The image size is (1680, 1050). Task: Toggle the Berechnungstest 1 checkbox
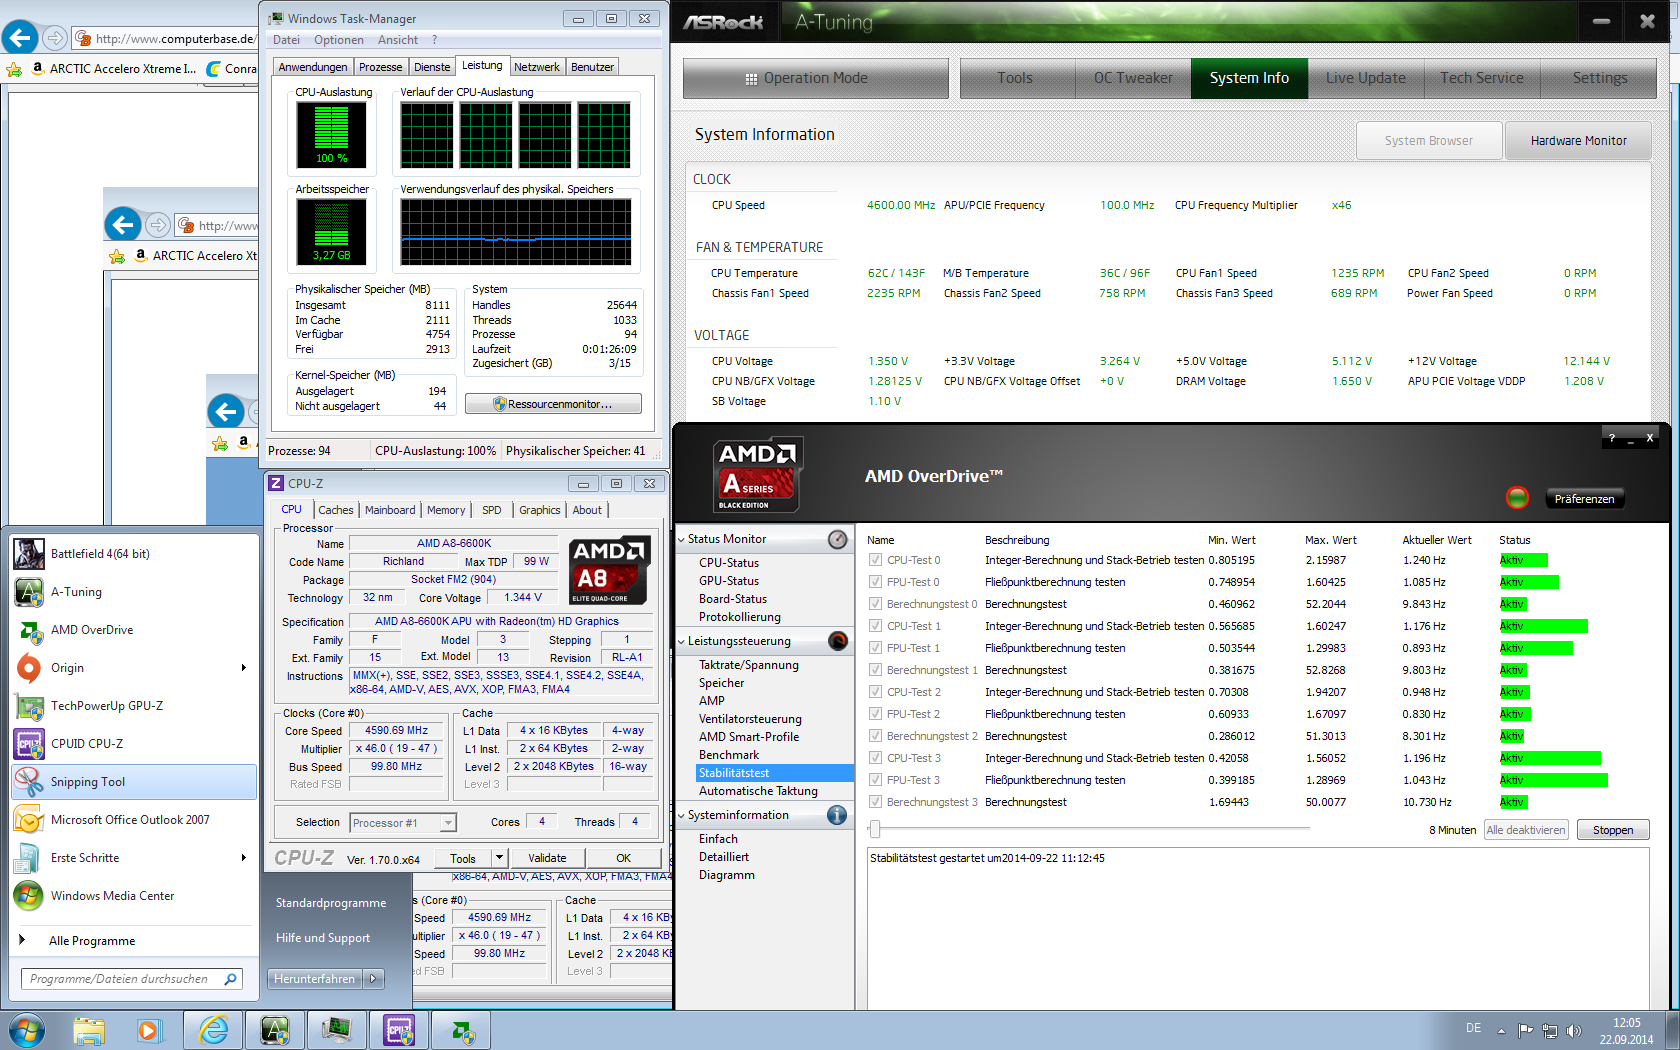(876, 670)
